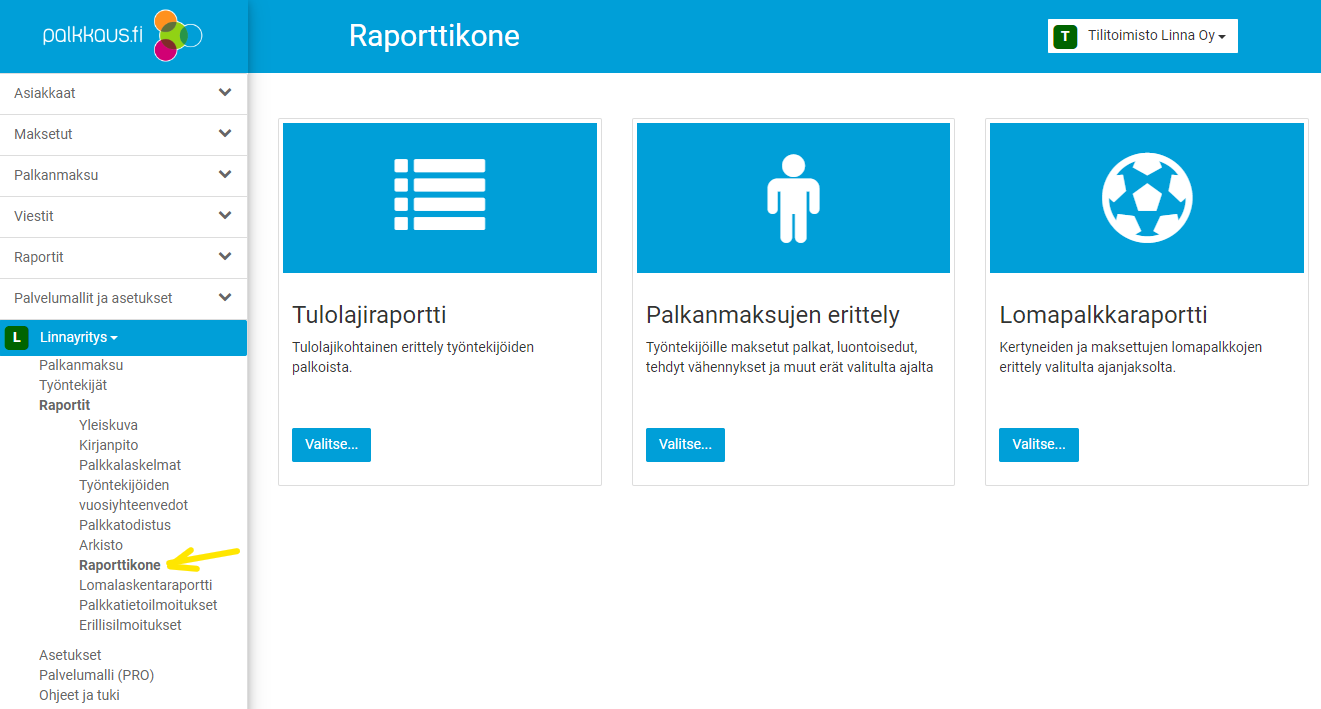Viewport: 1321px width, 709px height.
Task: Open the Maksetut menu
Action: point(124,134)
